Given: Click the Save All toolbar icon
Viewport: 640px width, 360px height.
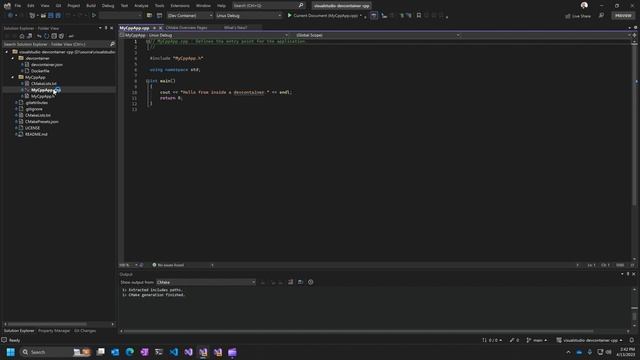Looking at the screenshot, I should tap(58, 16).
